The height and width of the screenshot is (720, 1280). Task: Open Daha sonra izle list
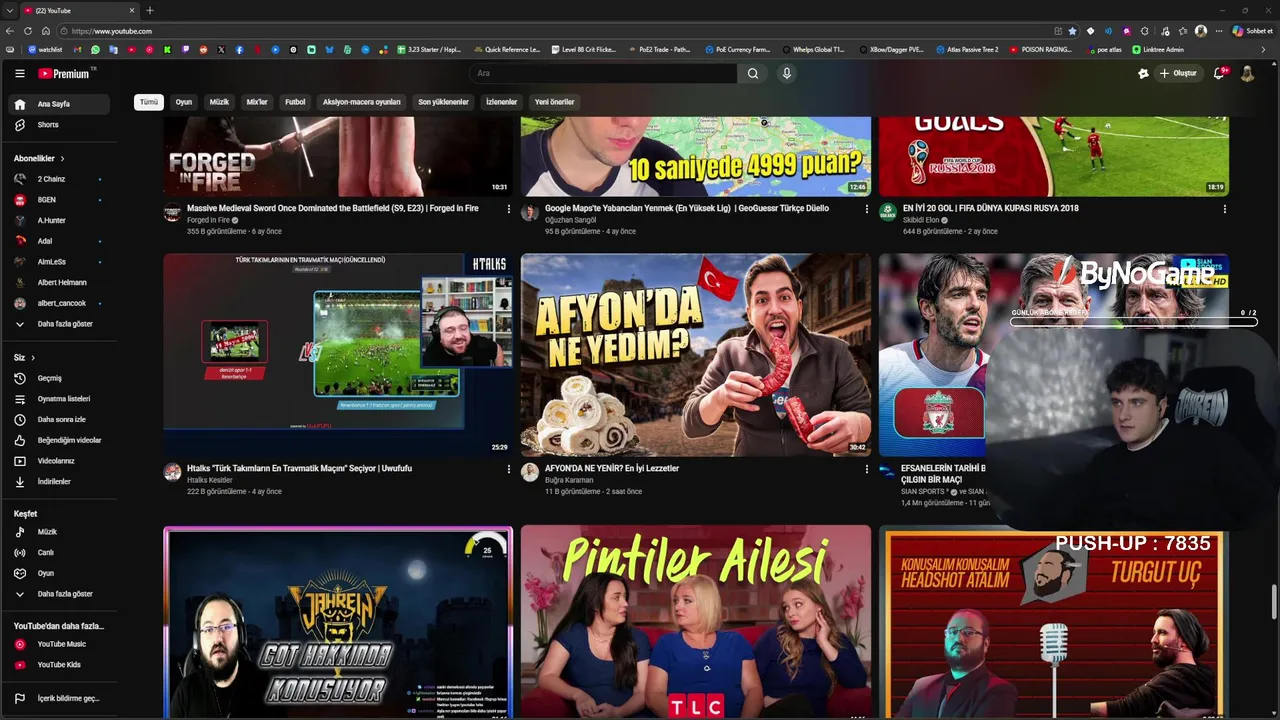60,419
